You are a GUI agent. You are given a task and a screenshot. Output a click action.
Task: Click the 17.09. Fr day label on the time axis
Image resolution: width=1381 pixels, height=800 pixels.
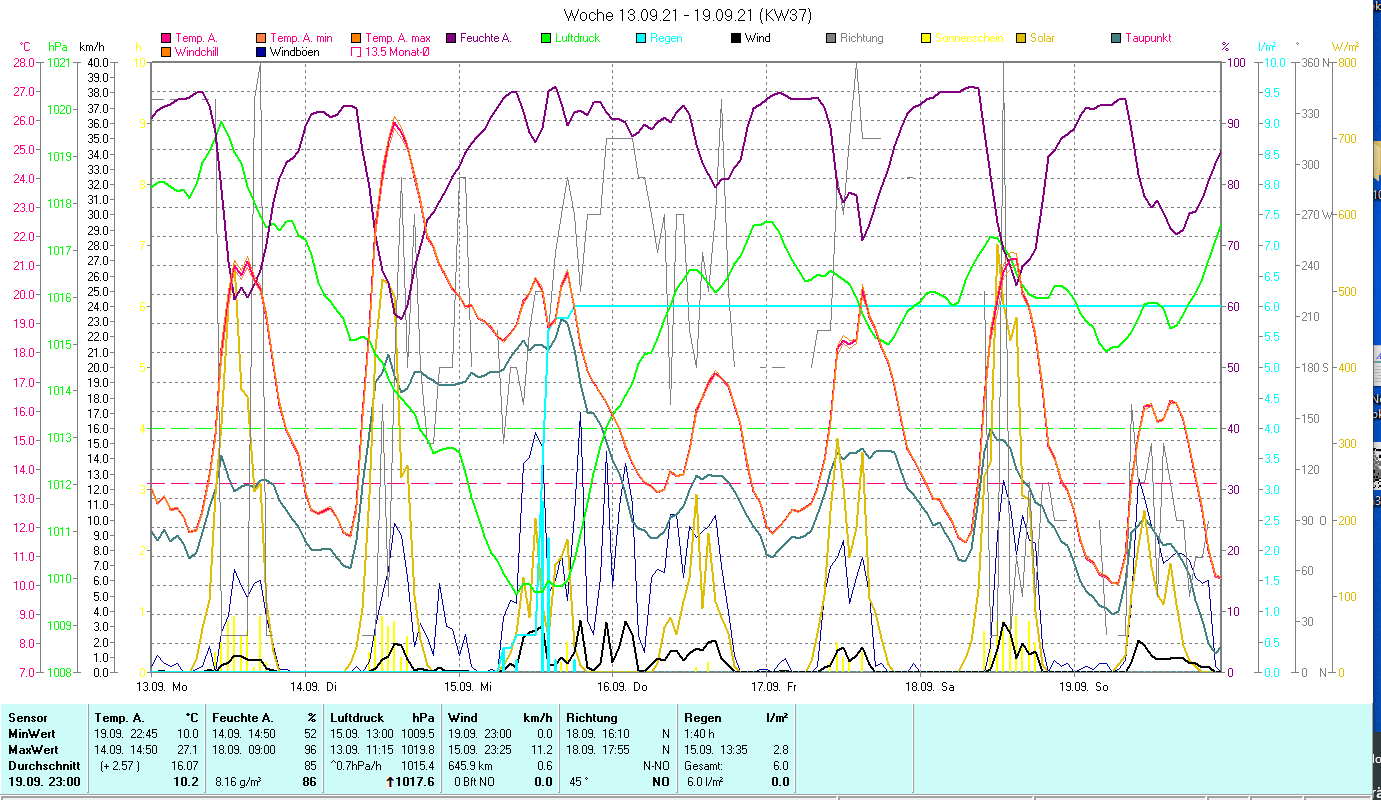774,687
